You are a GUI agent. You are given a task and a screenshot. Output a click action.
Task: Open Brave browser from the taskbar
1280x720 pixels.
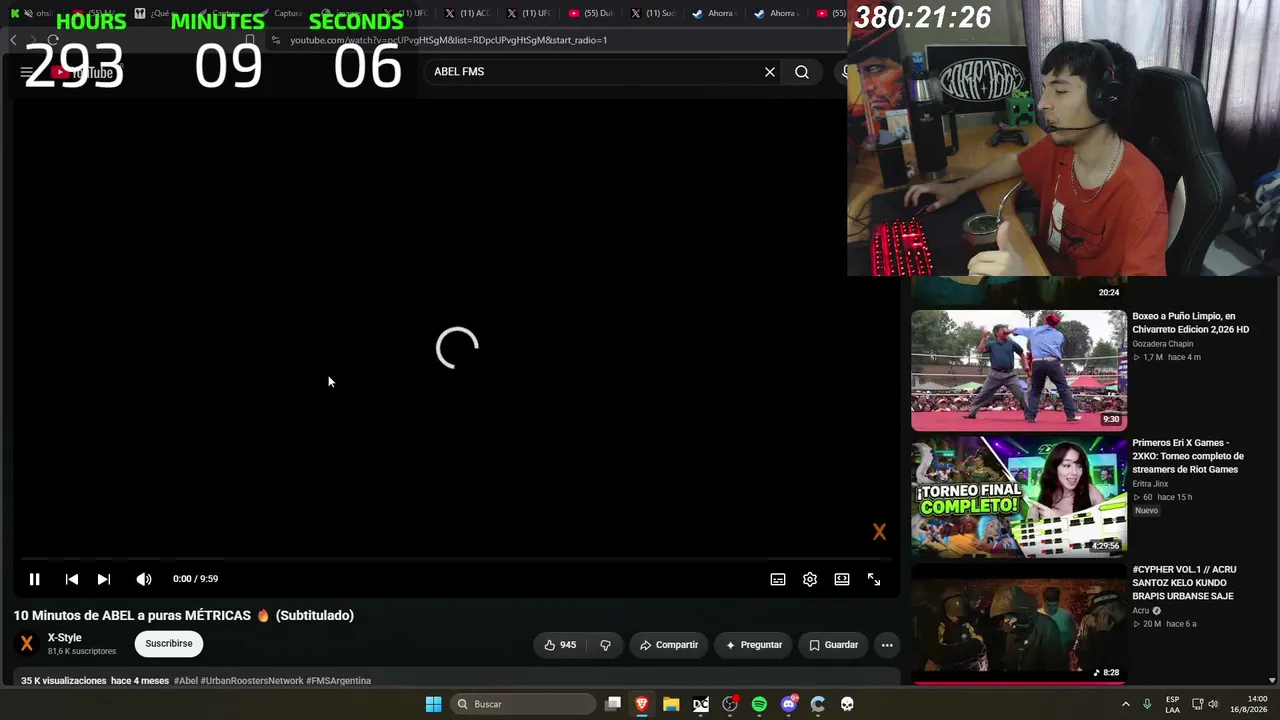click(x=642, y=704)
